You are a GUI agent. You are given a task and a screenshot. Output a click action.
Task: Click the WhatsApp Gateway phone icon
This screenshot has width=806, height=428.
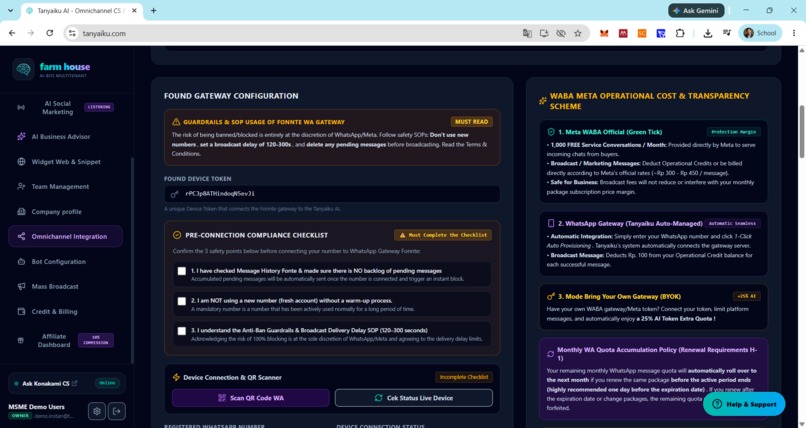[x=551, y=224]
